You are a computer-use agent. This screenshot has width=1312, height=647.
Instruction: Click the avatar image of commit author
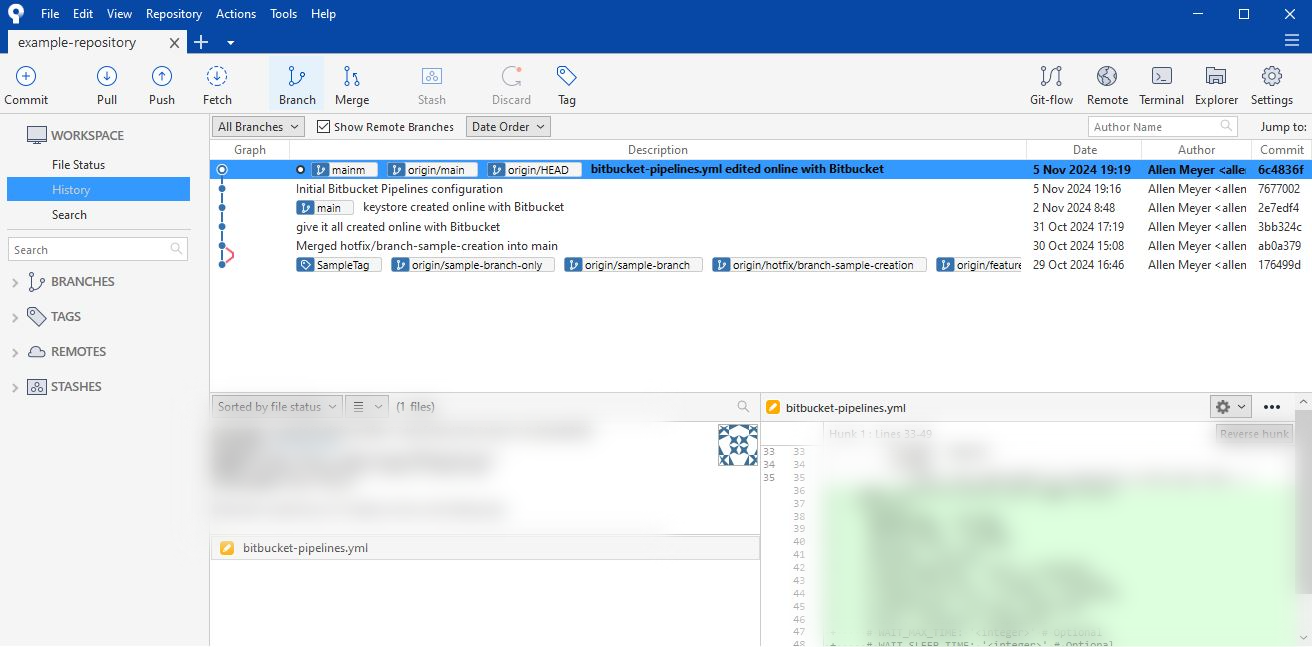tap(738, 445)
